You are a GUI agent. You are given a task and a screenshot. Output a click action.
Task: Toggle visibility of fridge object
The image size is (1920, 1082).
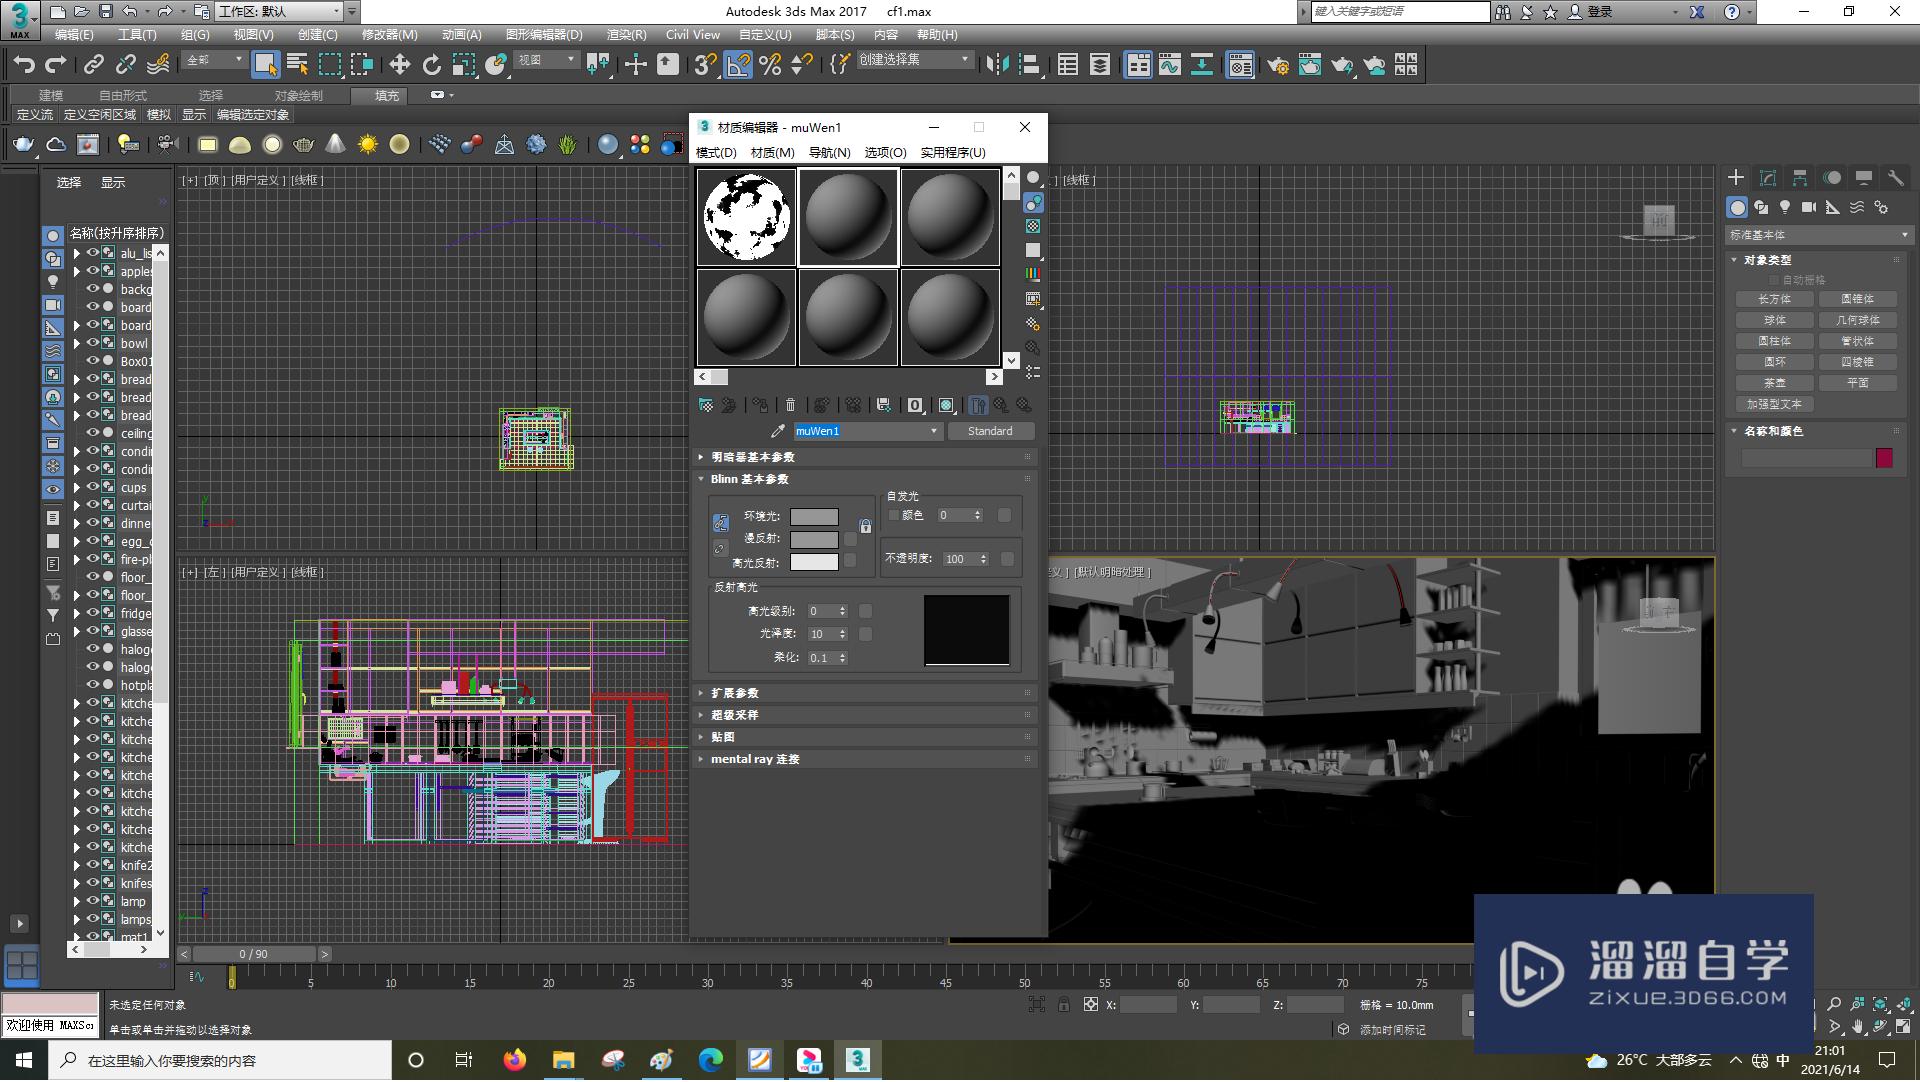click(92, 613)
